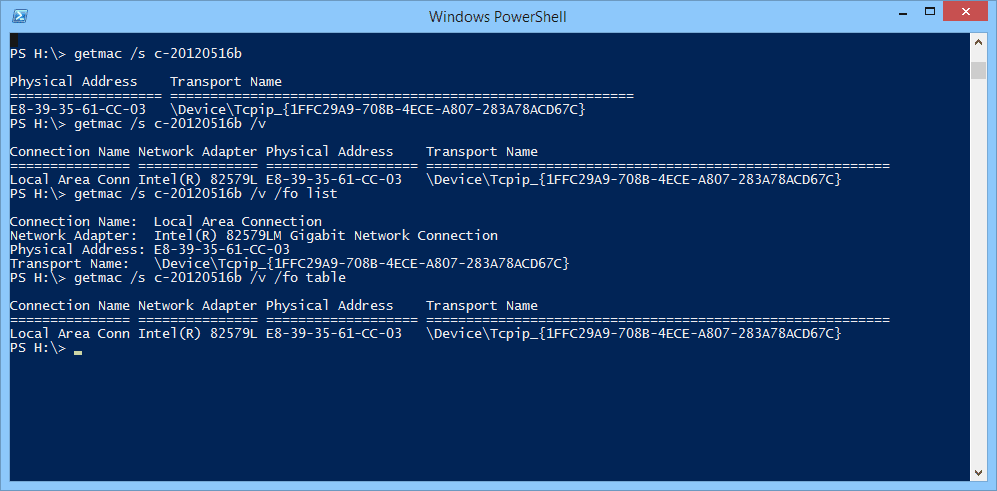
Task: Click the blinking cursor at the last prompt
Action: click(78, 352)
